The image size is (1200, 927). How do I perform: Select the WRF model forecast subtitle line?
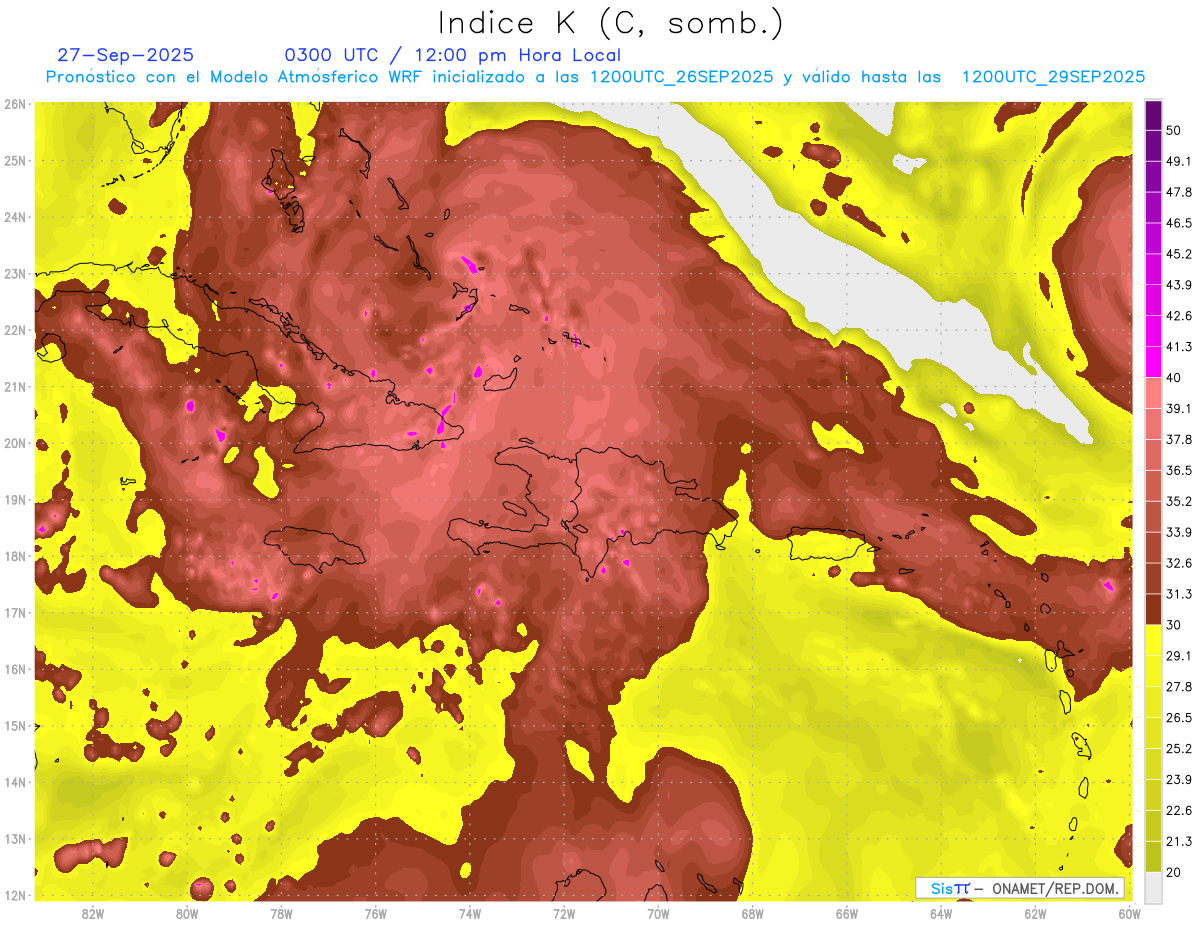(595, 77)
